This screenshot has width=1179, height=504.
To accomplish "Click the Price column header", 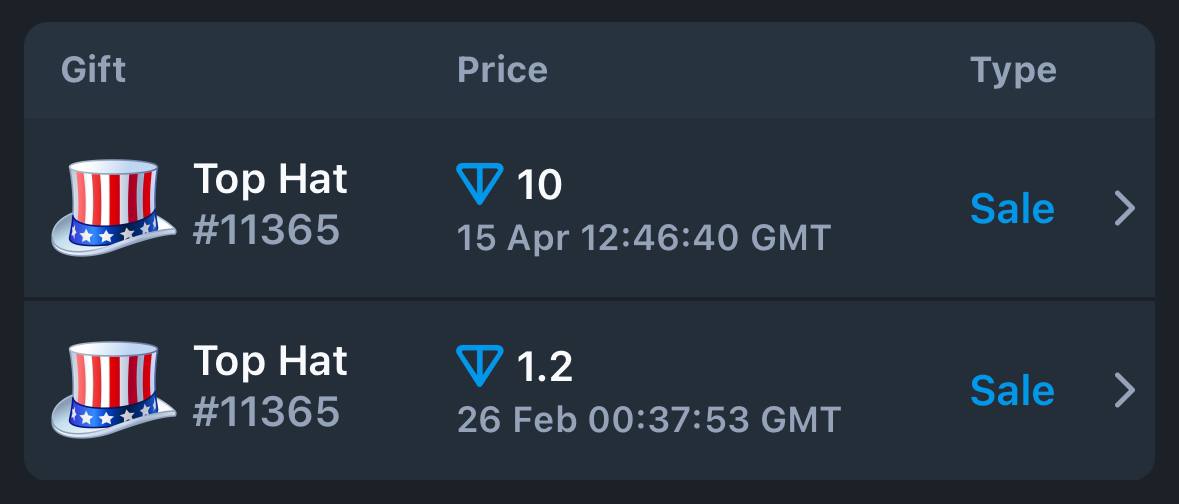I will (x=502, y=70).
